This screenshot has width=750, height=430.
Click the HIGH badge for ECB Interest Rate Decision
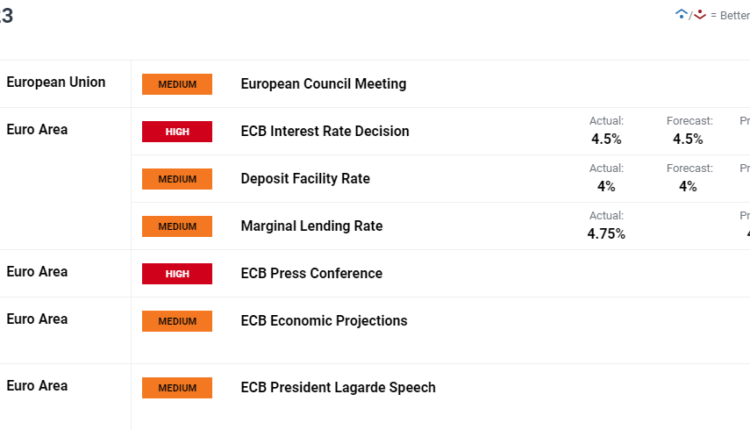pos(177,131)
